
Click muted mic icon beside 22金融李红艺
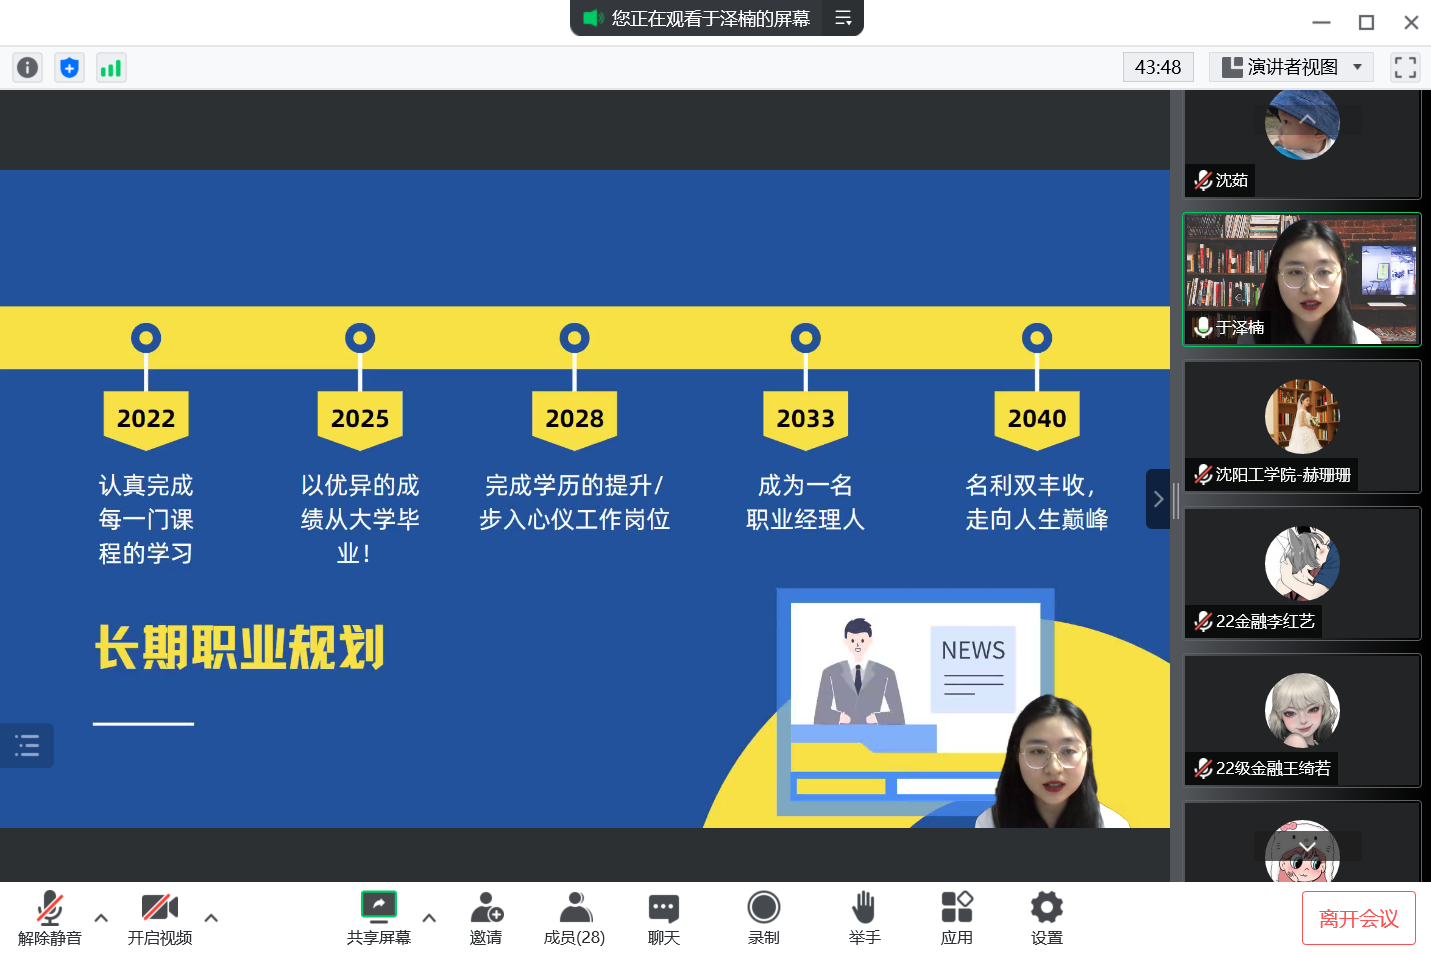click(x=1203, y=621)
